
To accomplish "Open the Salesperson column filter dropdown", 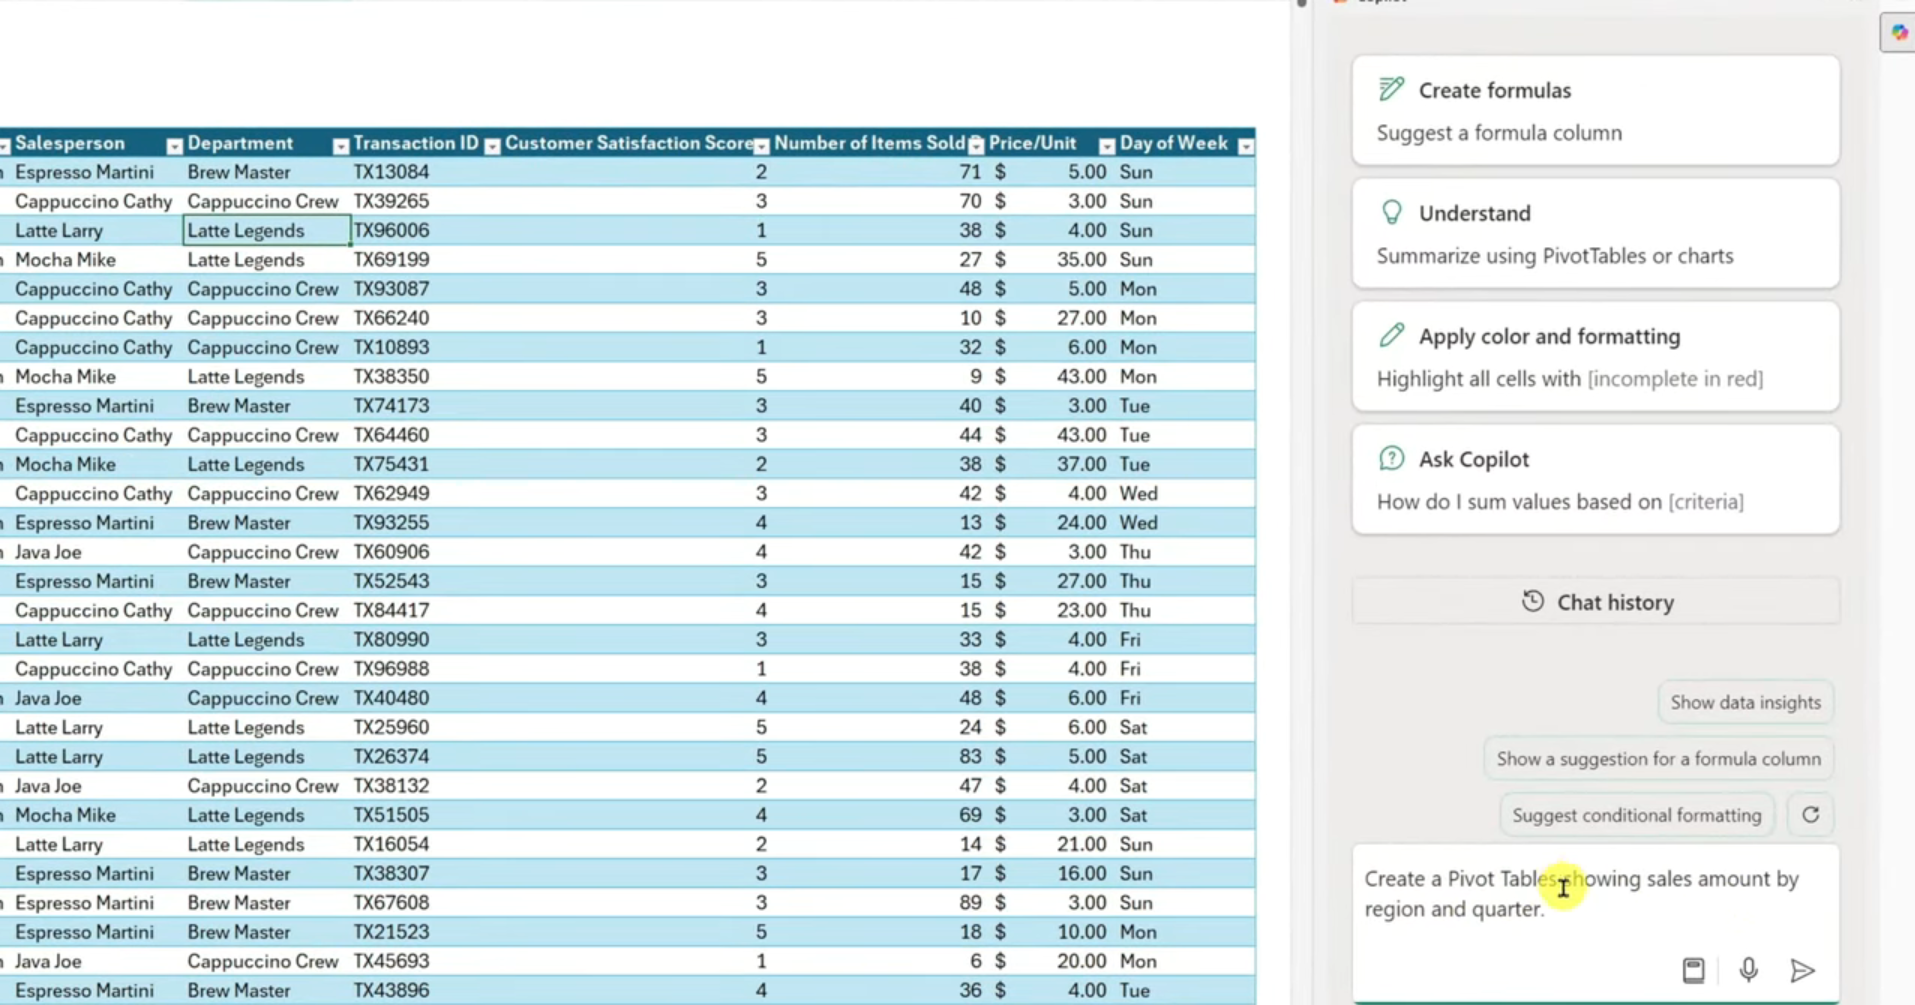I will click(x=174, y=146).
